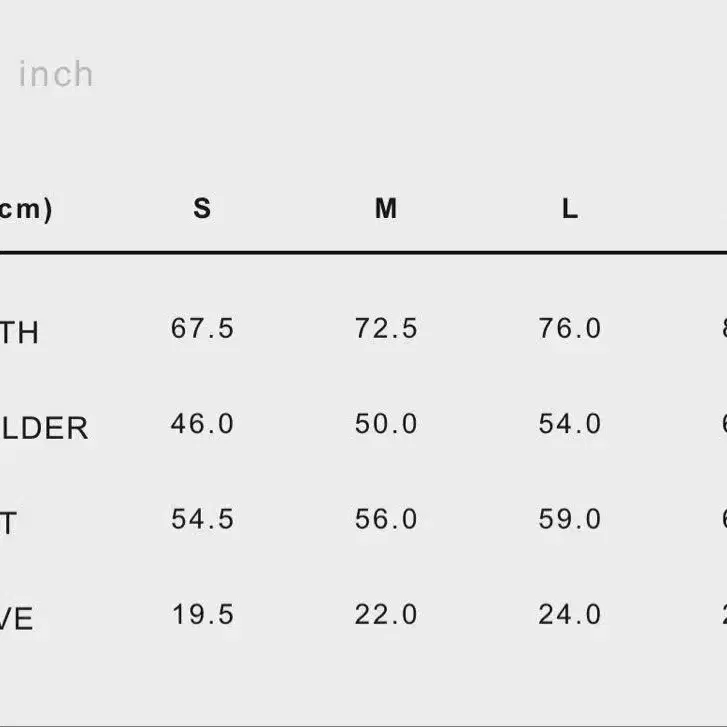The height and width of the screenshot is (727, 727).
Task: Click the 19.5 sleeve value
Action: pyautogui.click(x=203, y=614)
